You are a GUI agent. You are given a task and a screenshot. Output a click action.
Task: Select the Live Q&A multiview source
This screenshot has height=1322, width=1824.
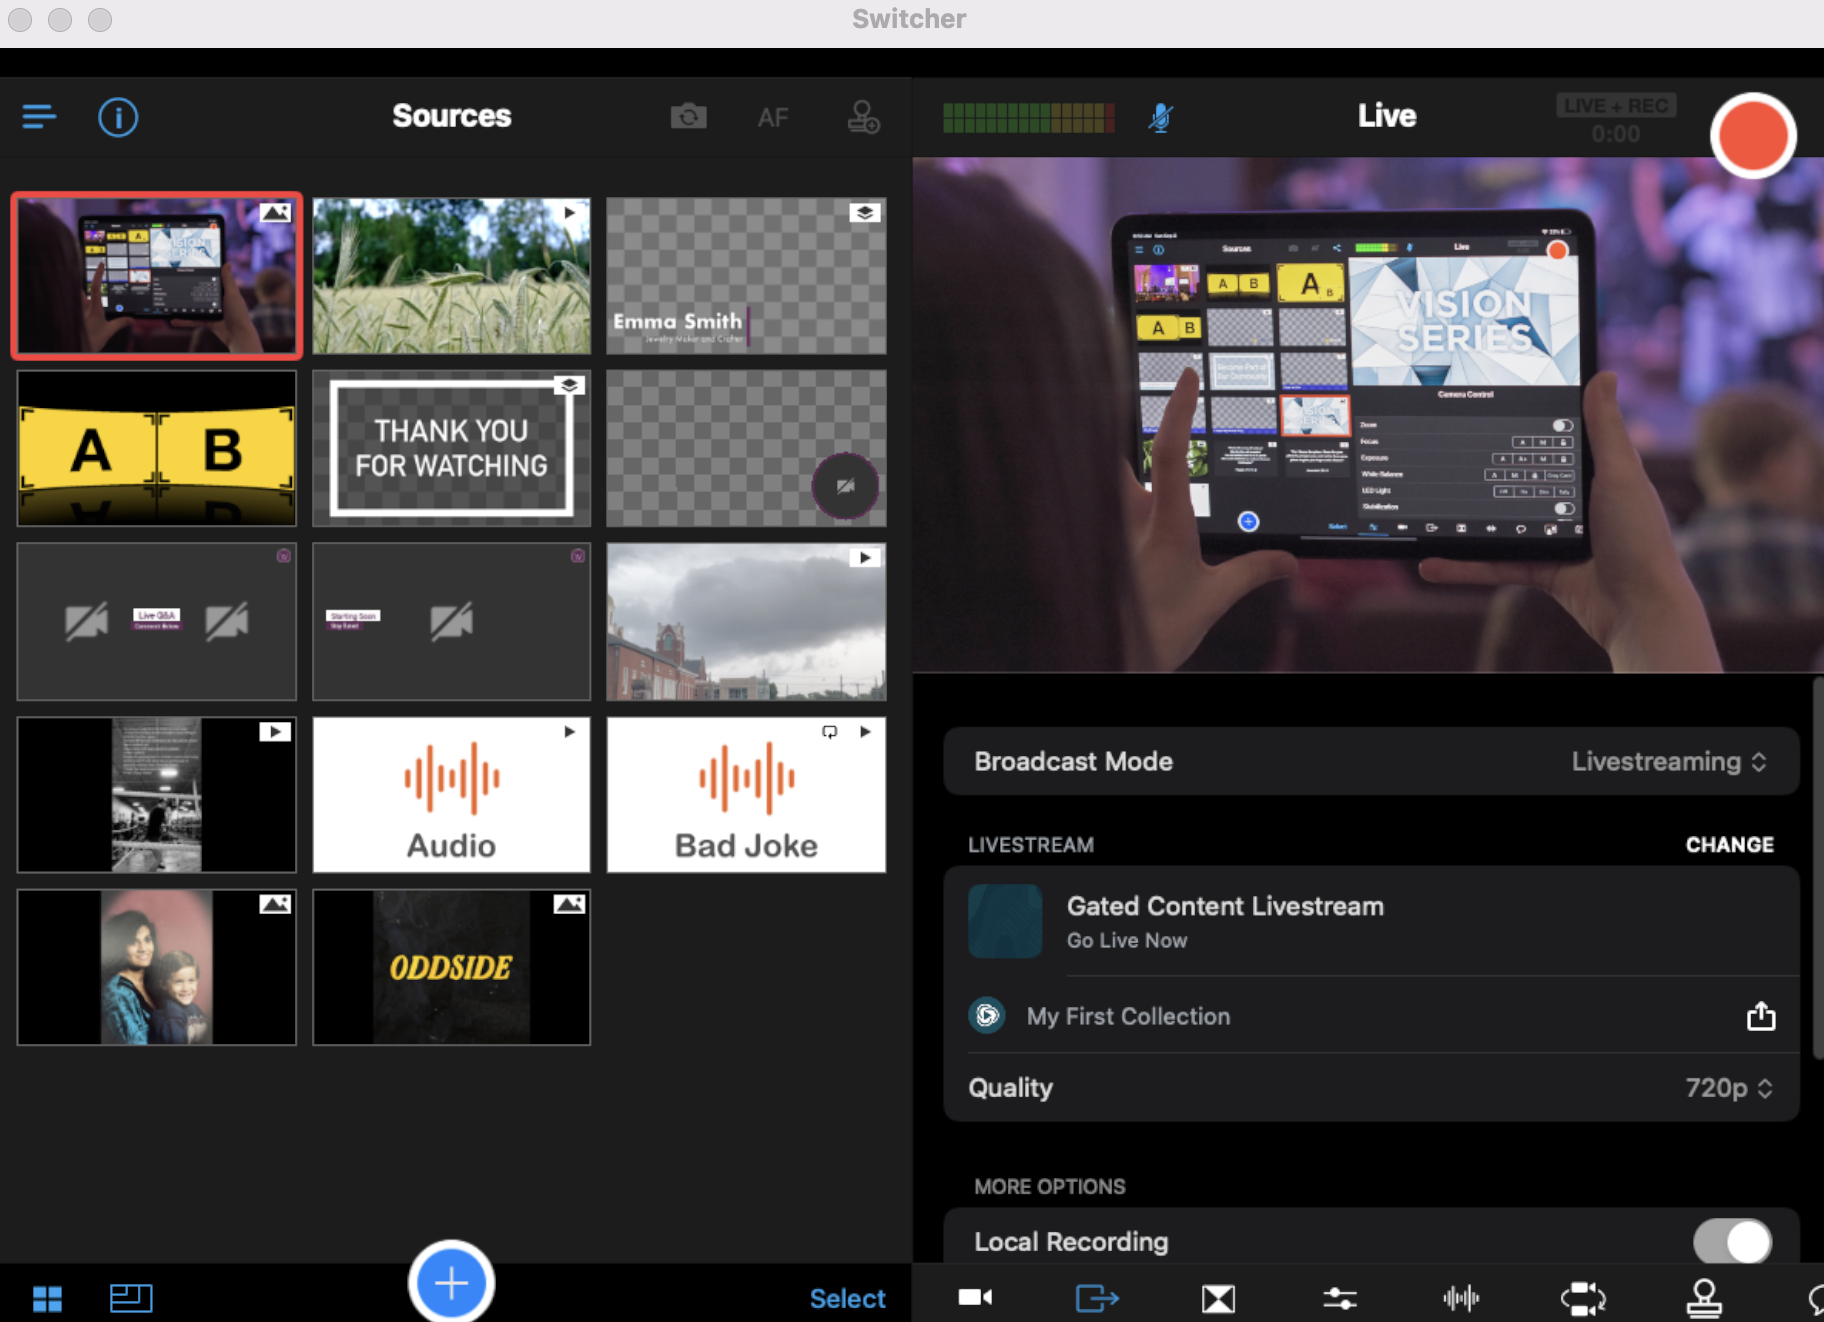157,621
